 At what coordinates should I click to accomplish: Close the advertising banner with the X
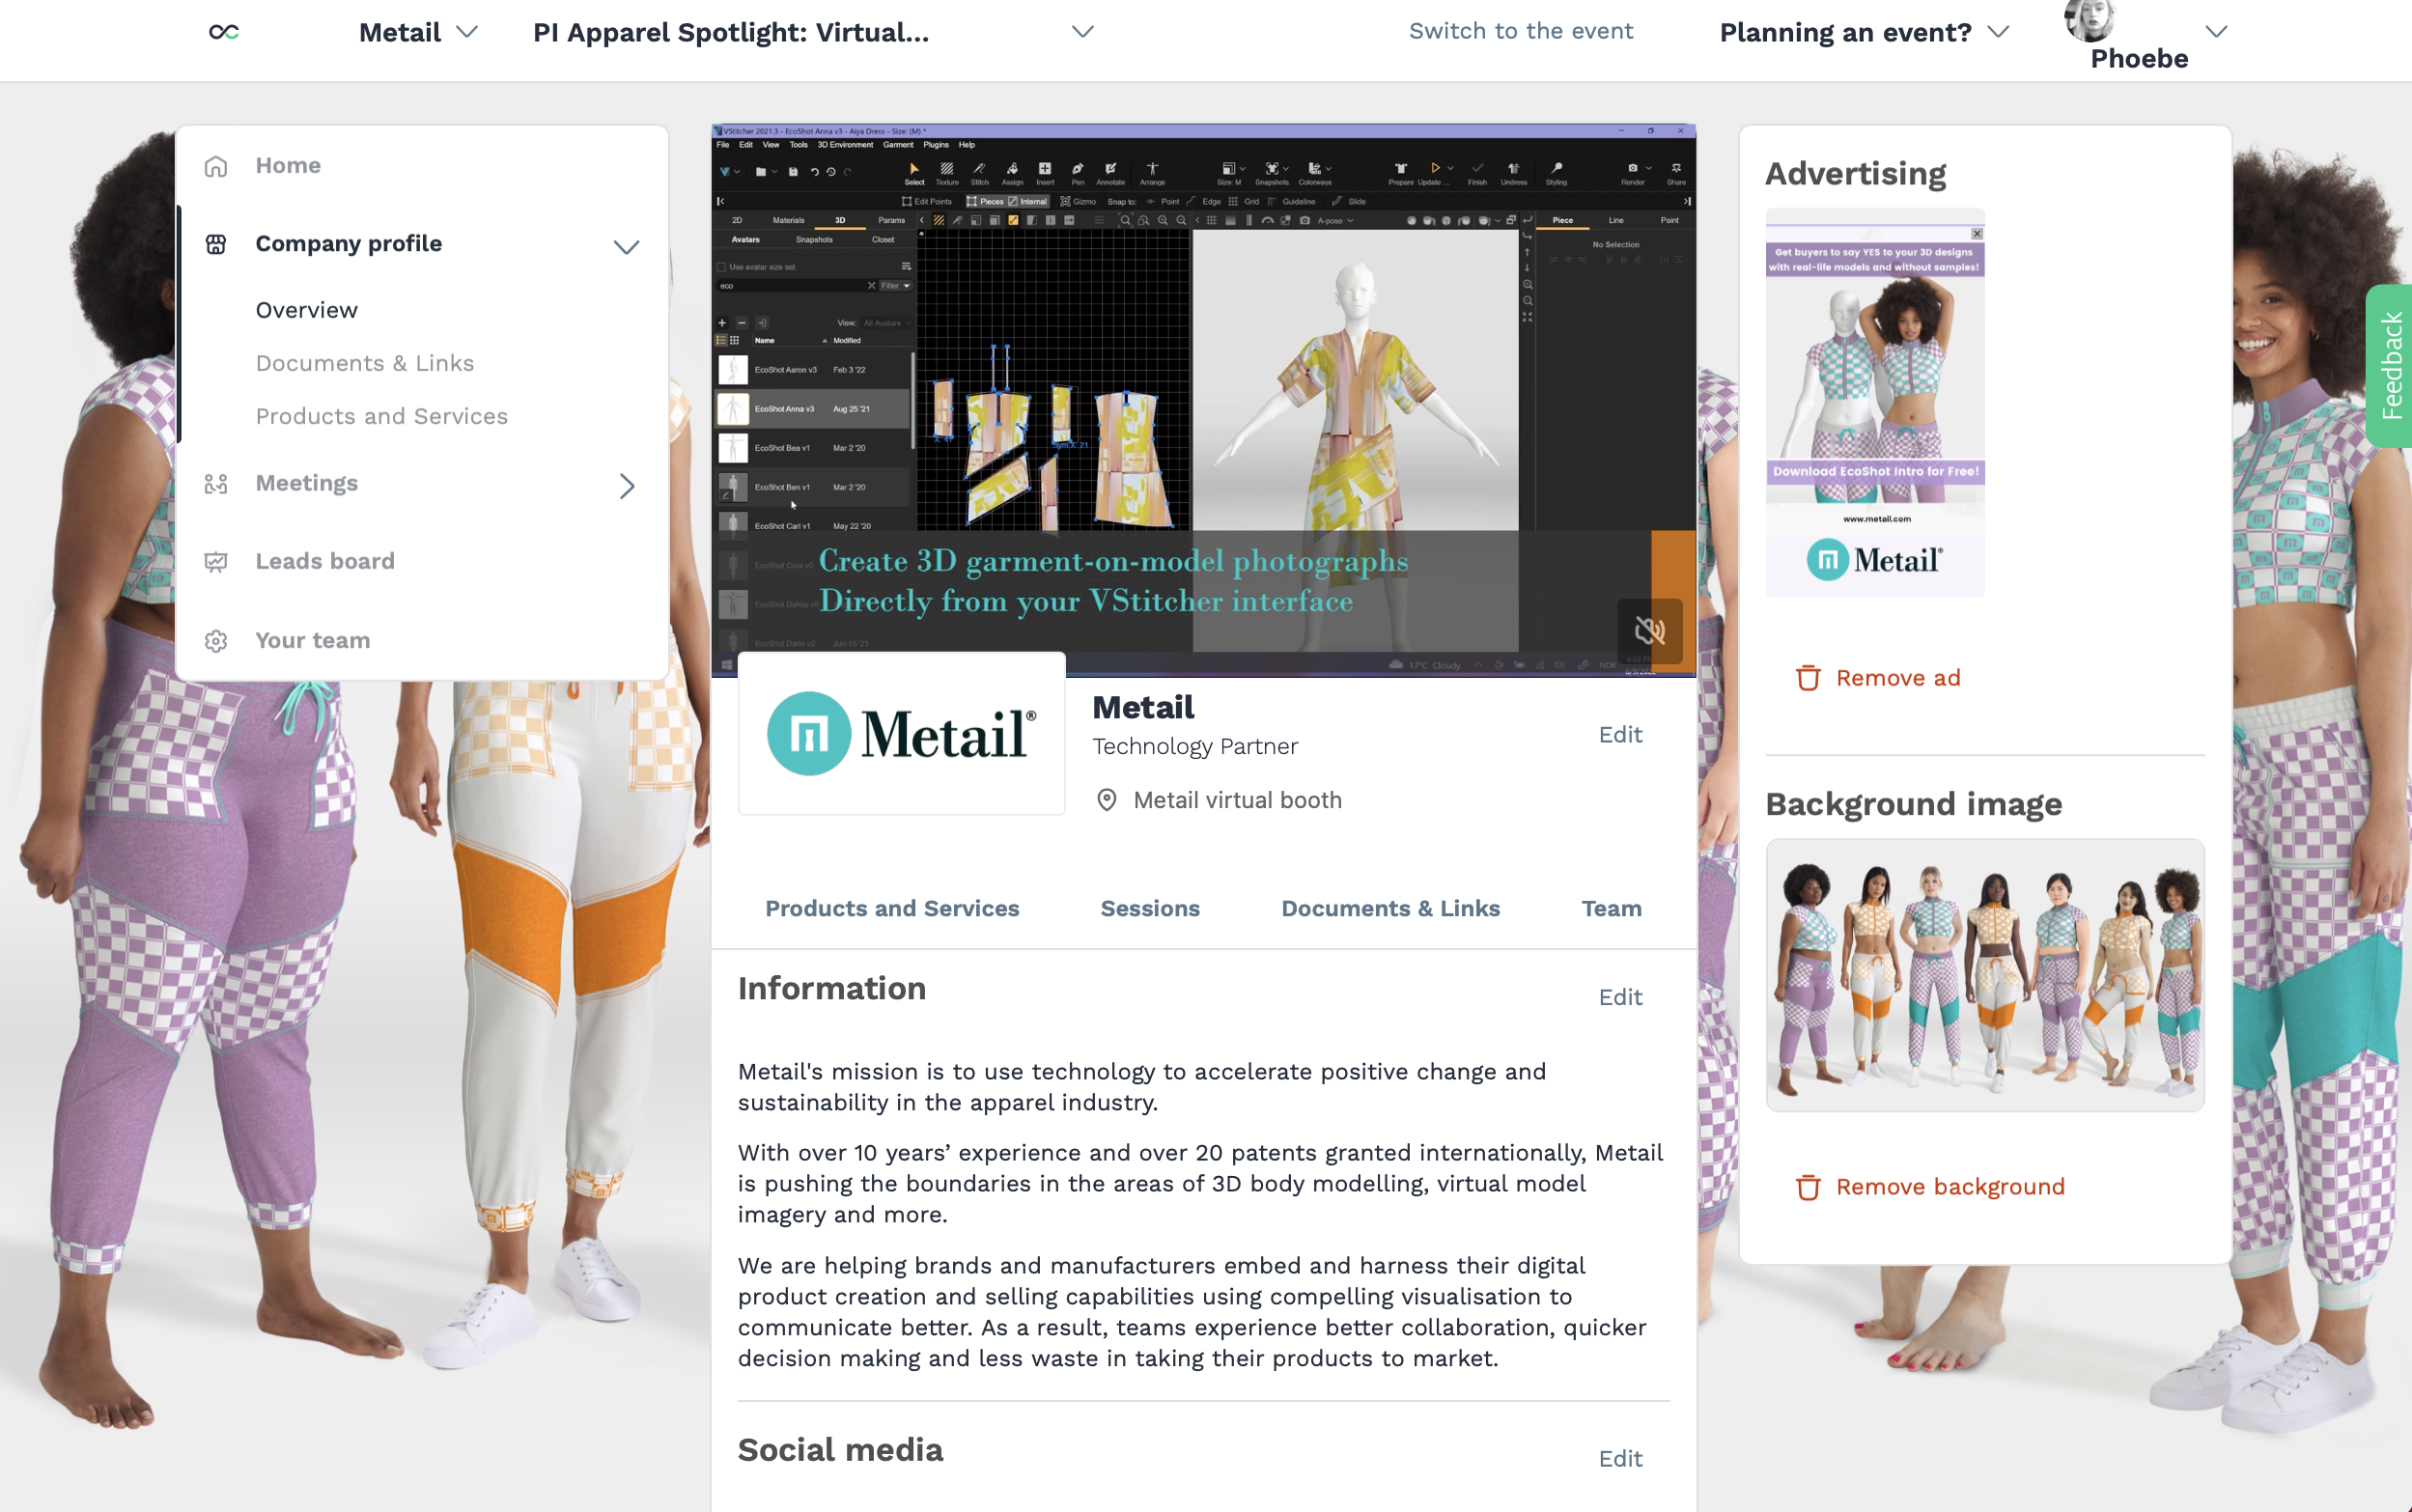coord(1977,233)
